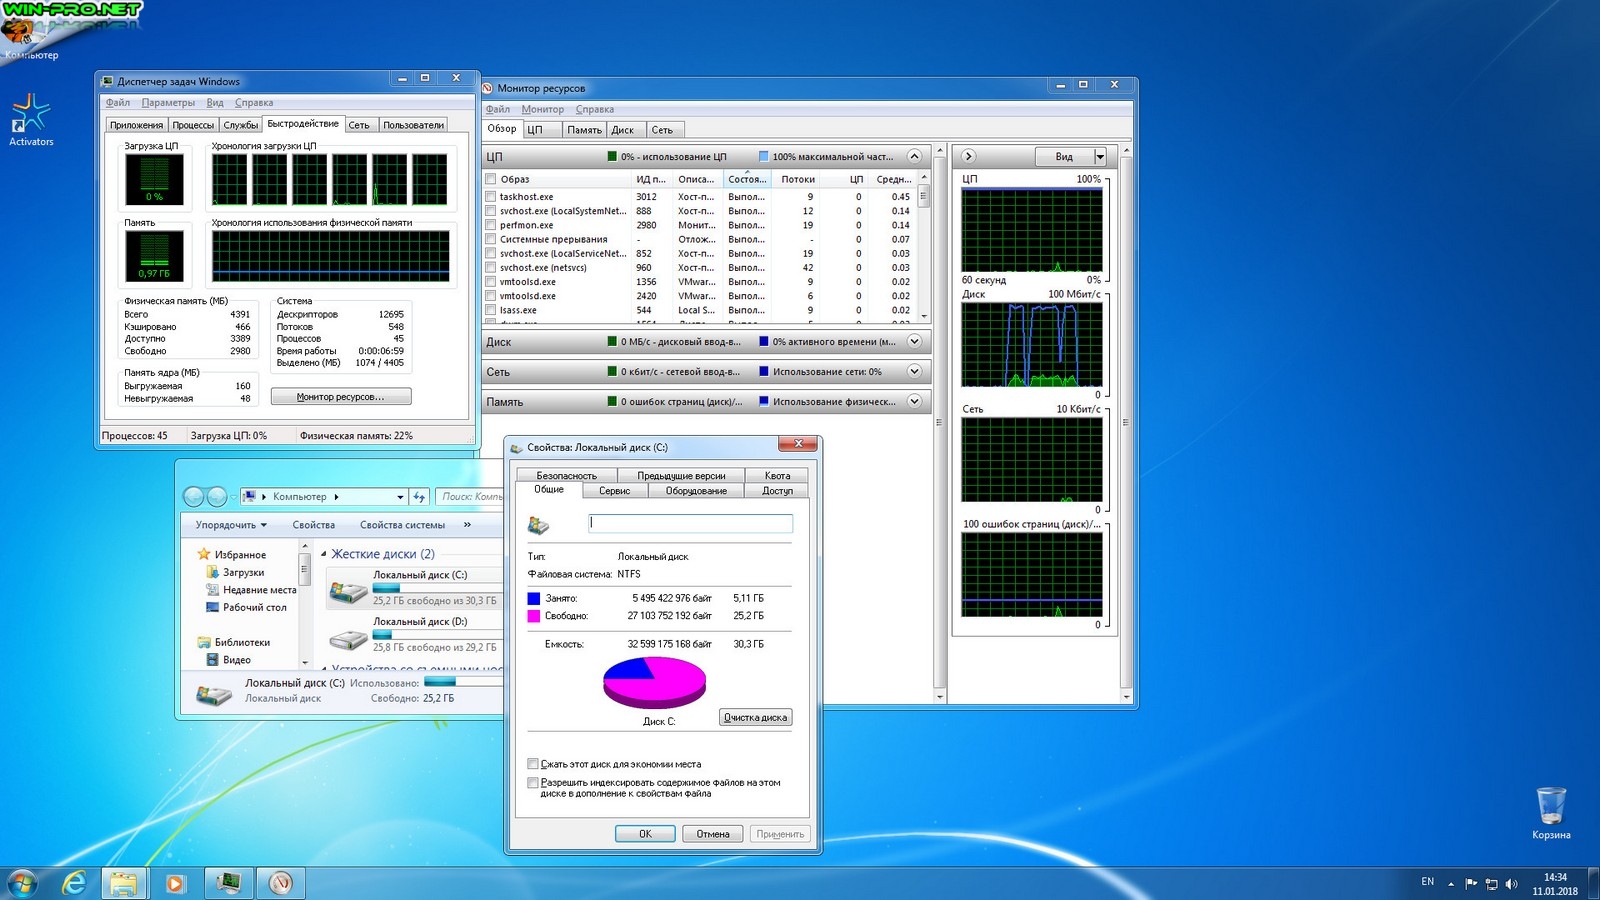The width and height of the screenshot is (1600, 900).
Task: Click Explorer's refresh arrows icon
Action: (x=420, y=497)
